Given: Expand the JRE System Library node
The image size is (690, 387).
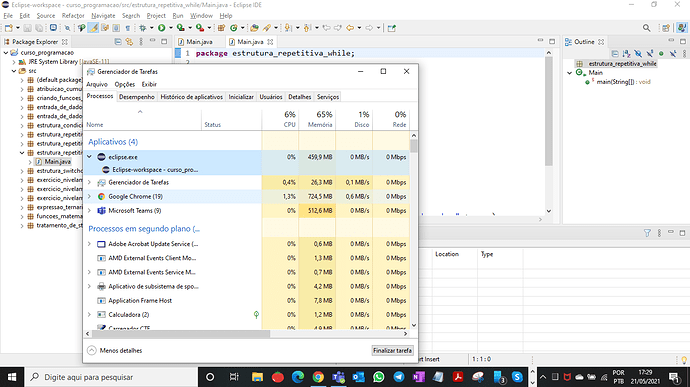Looking at the screenshot, I should [14, 62].
